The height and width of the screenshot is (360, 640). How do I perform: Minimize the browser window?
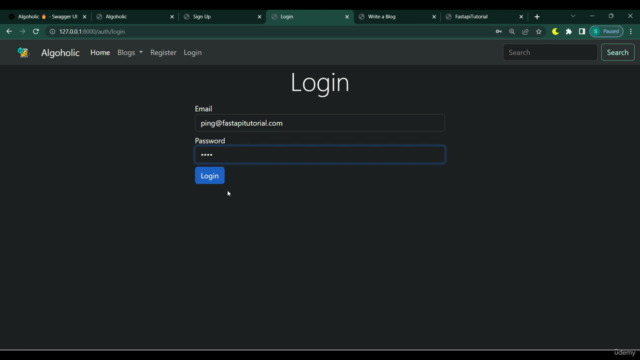click(x=592, y=16)
